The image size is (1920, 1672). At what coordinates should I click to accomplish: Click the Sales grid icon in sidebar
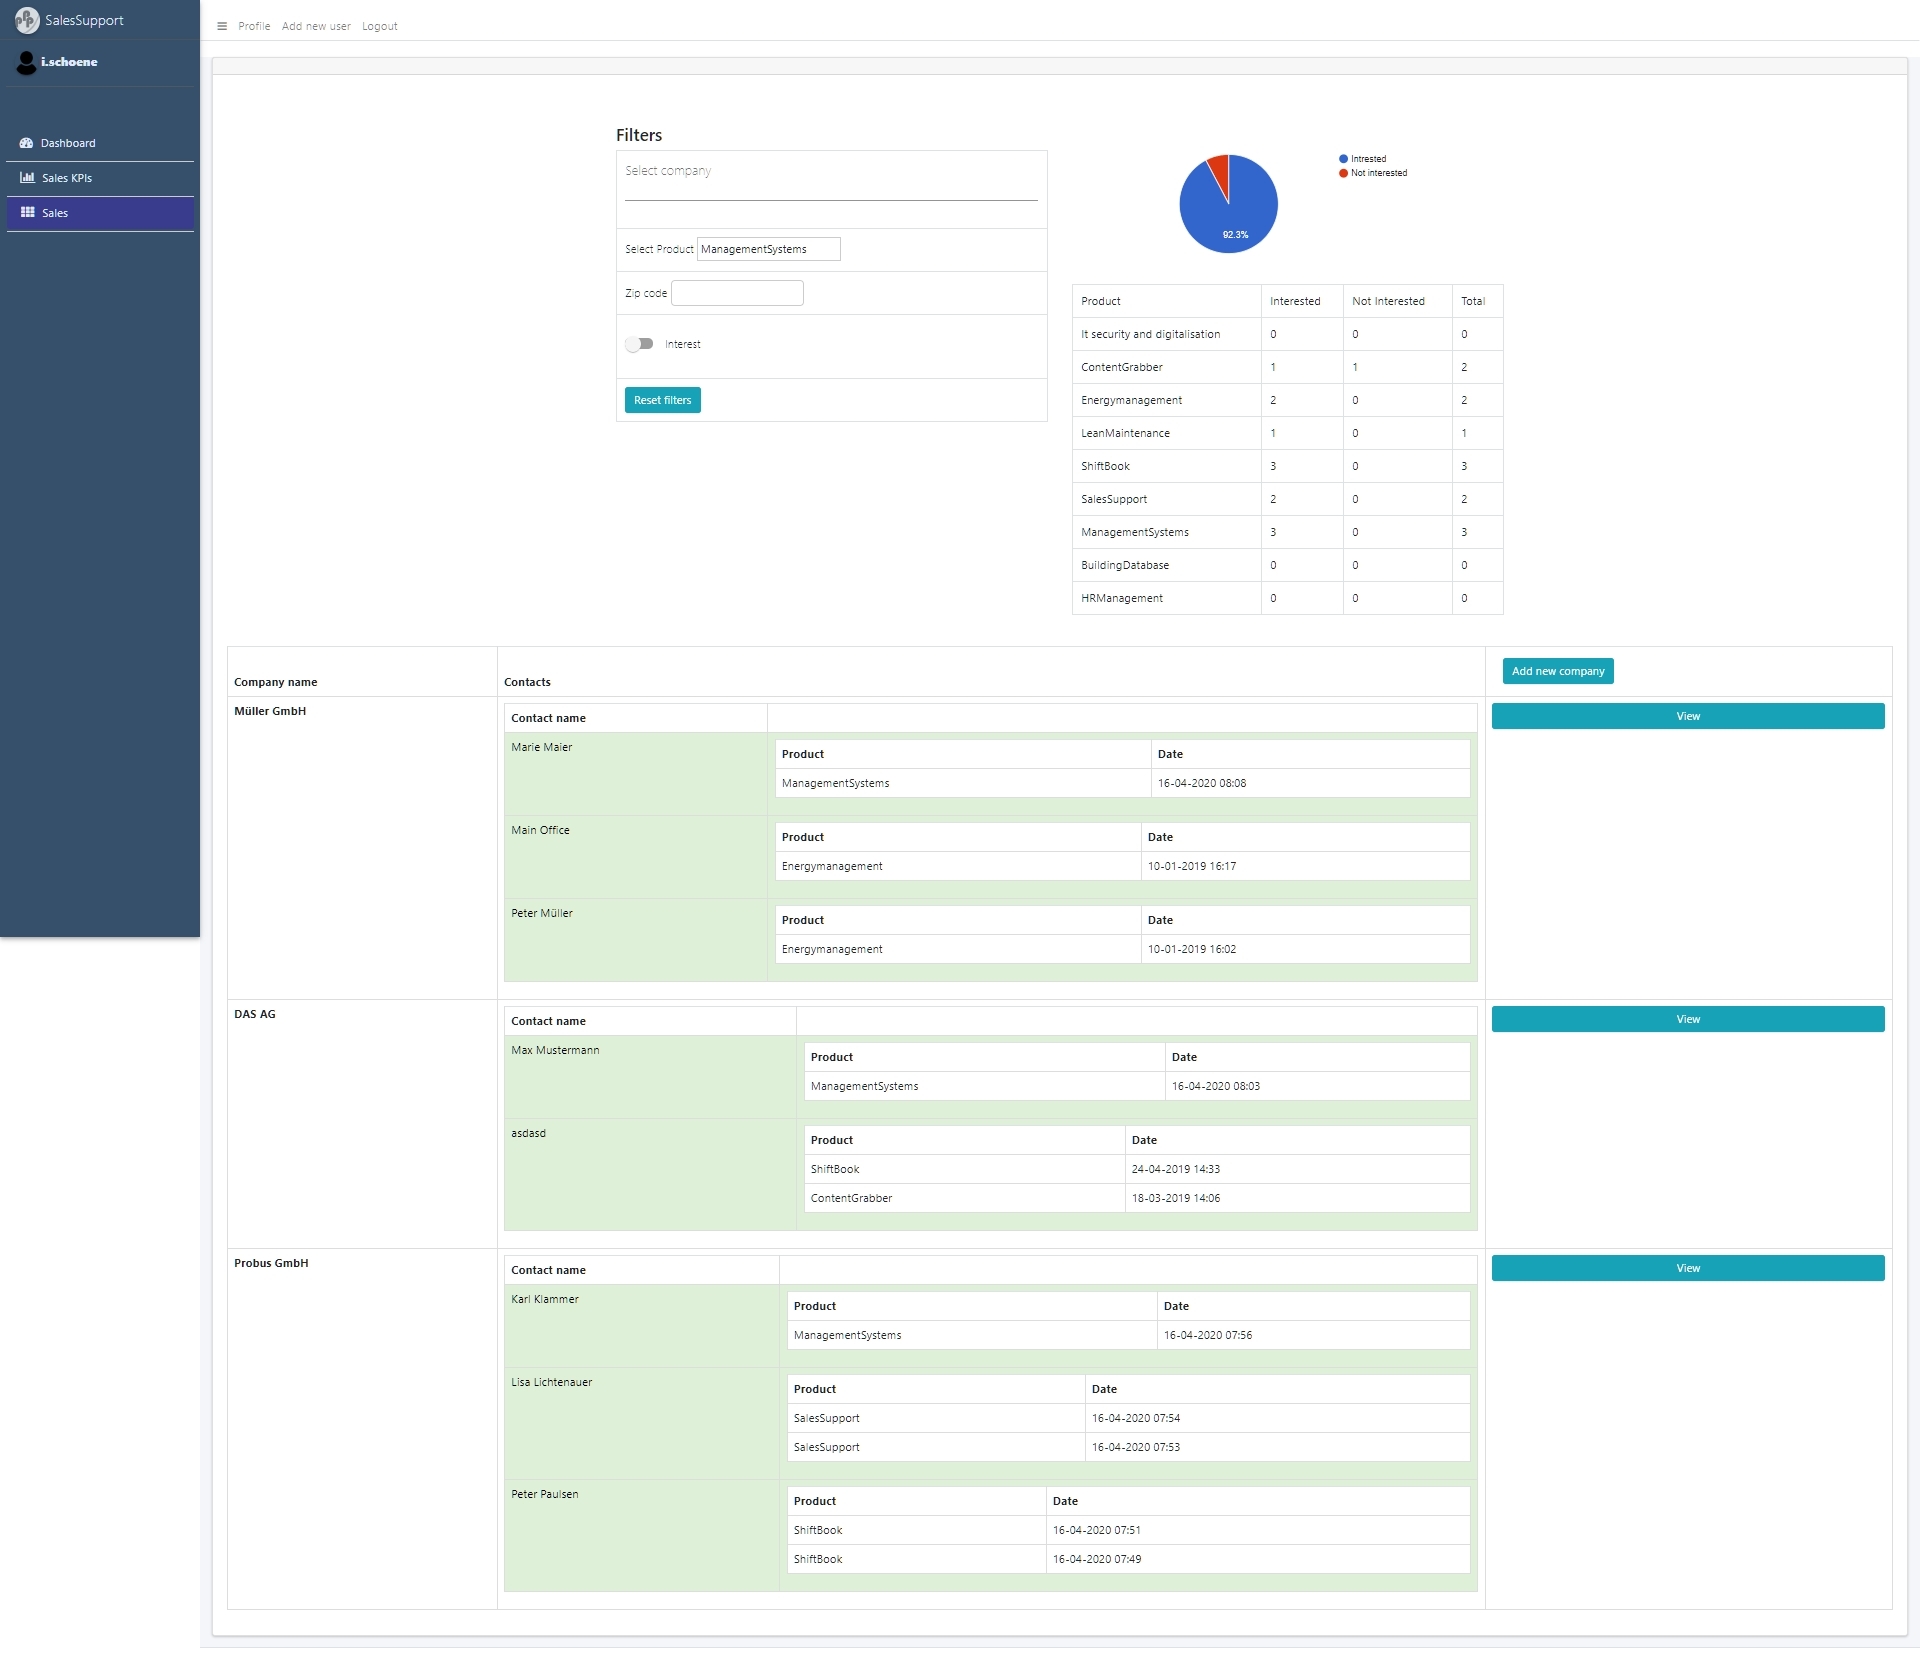[x=27, y=213]
